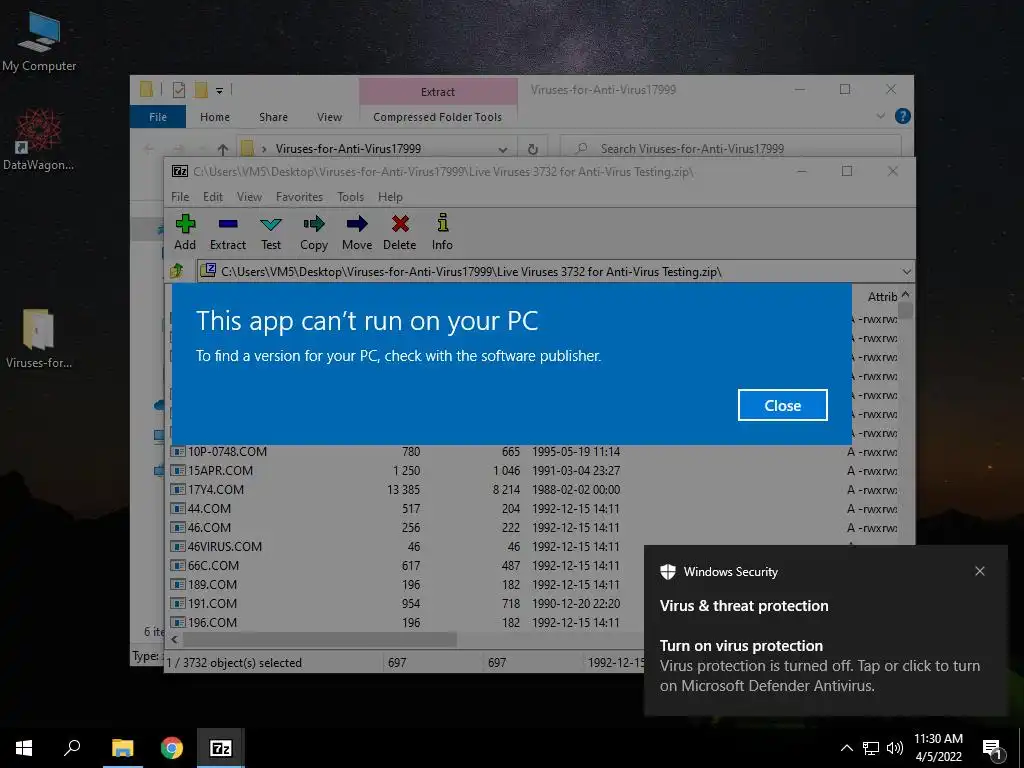Open 7-Zip Edit menu
The image size is (1024, 768).
tap(213, 197)
